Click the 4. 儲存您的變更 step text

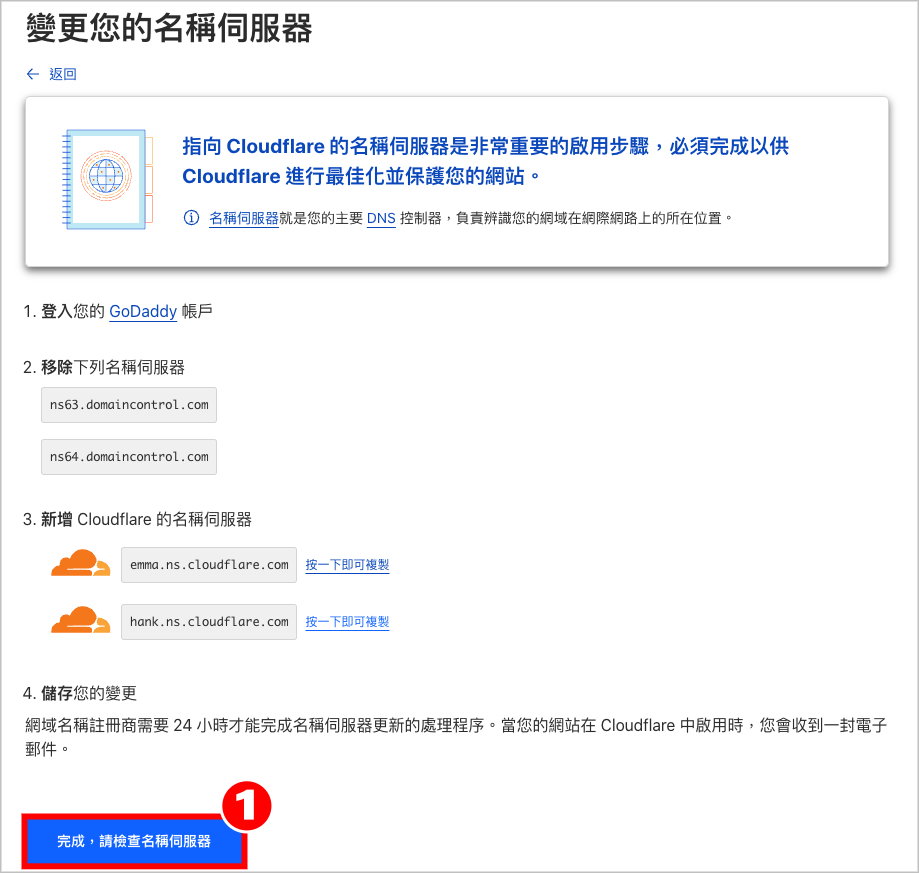point(80,693)
